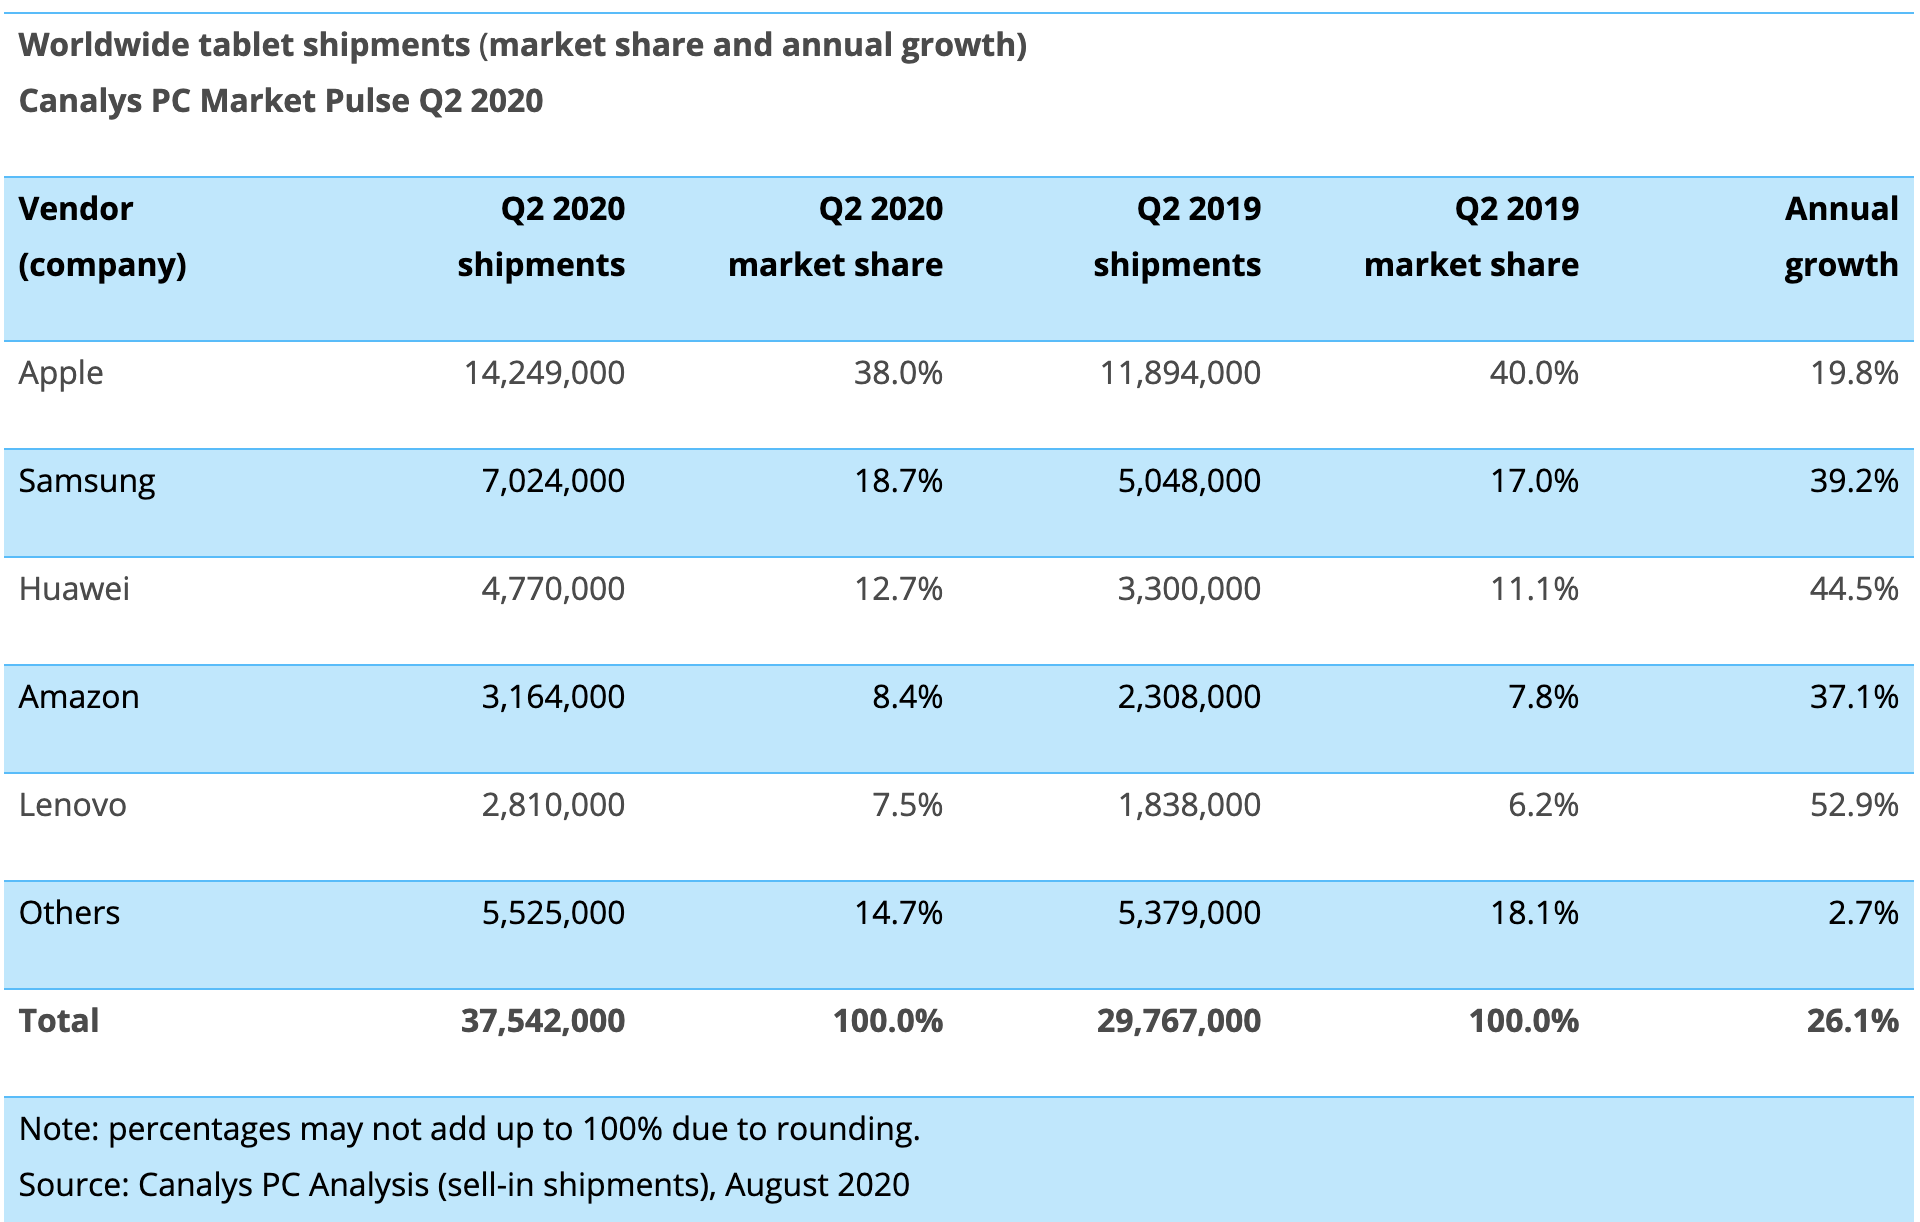
Task: Click Samsung's 5,048,000 shipments value
Action: tap(1189, 481)
